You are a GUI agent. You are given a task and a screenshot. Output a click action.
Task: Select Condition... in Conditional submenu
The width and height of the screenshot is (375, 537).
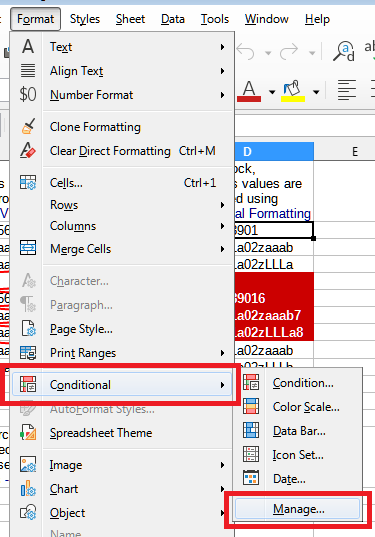tap(297, 383)
